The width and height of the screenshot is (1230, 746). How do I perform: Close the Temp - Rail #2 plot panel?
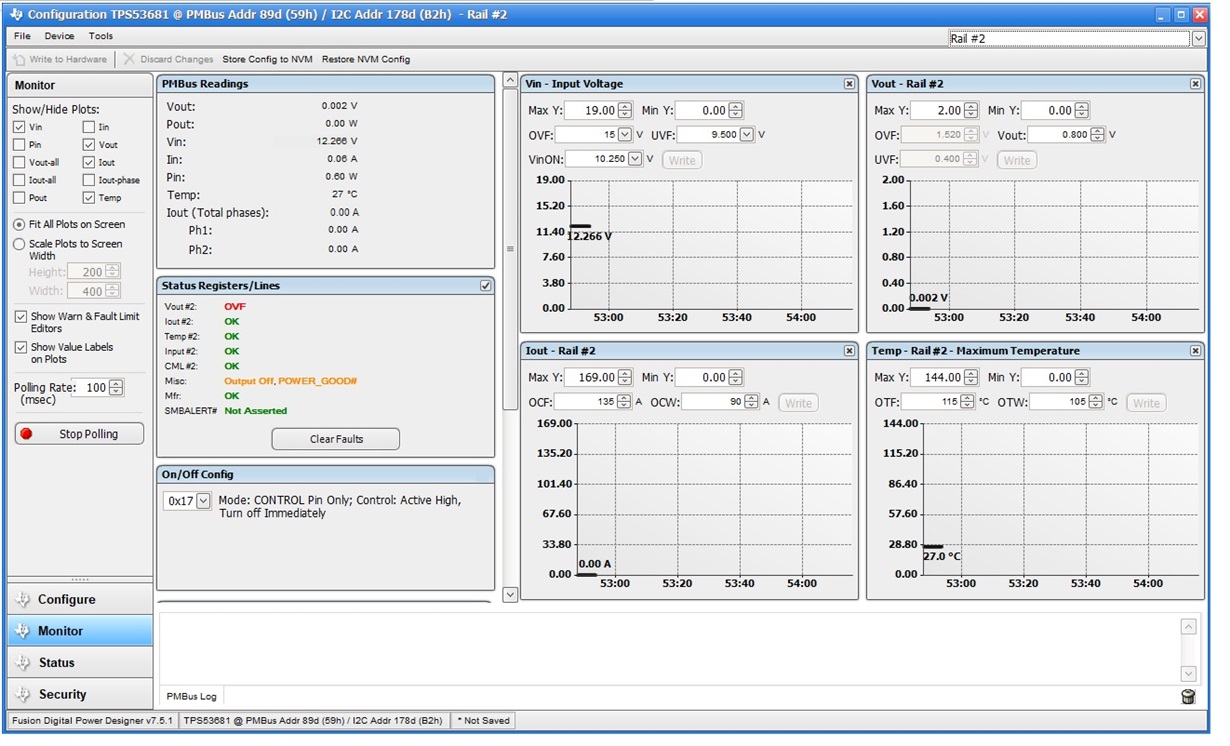coord(1195,351)
